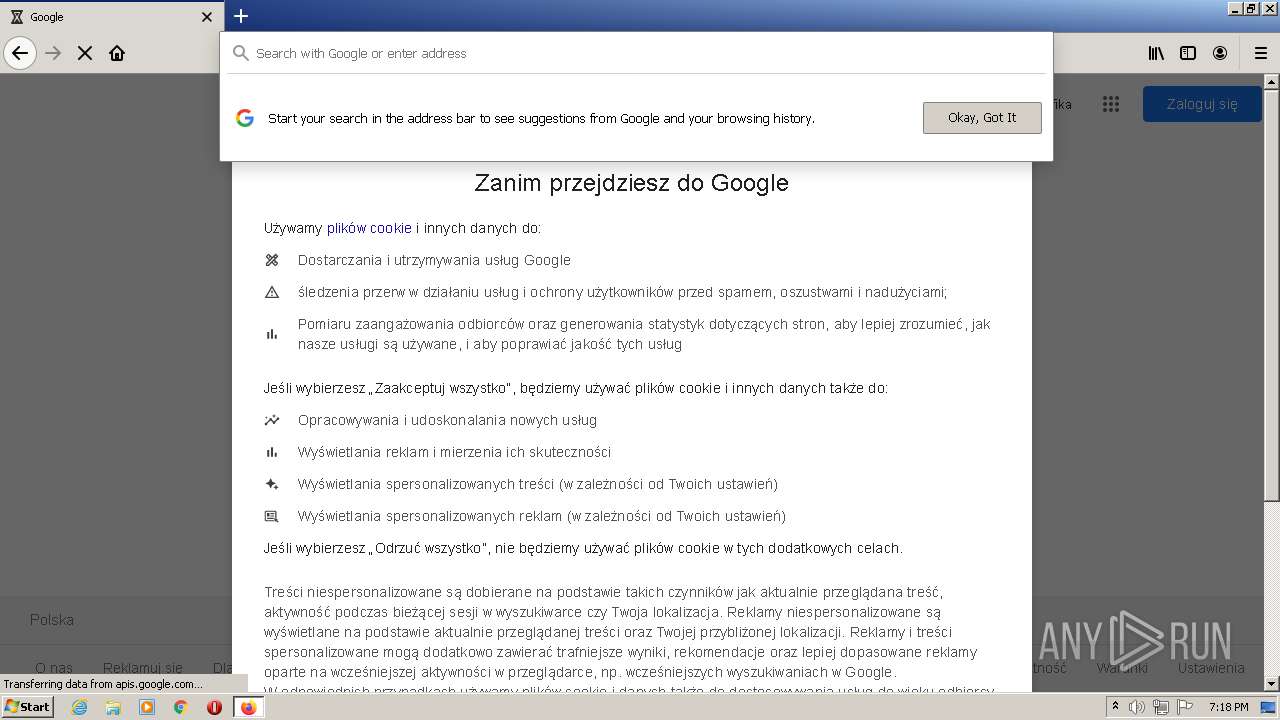Open the Firefox account icon
Image resolution: width=1280 pixels, height=720 pixels.
pyautogui.click(x=1220, y=53)
